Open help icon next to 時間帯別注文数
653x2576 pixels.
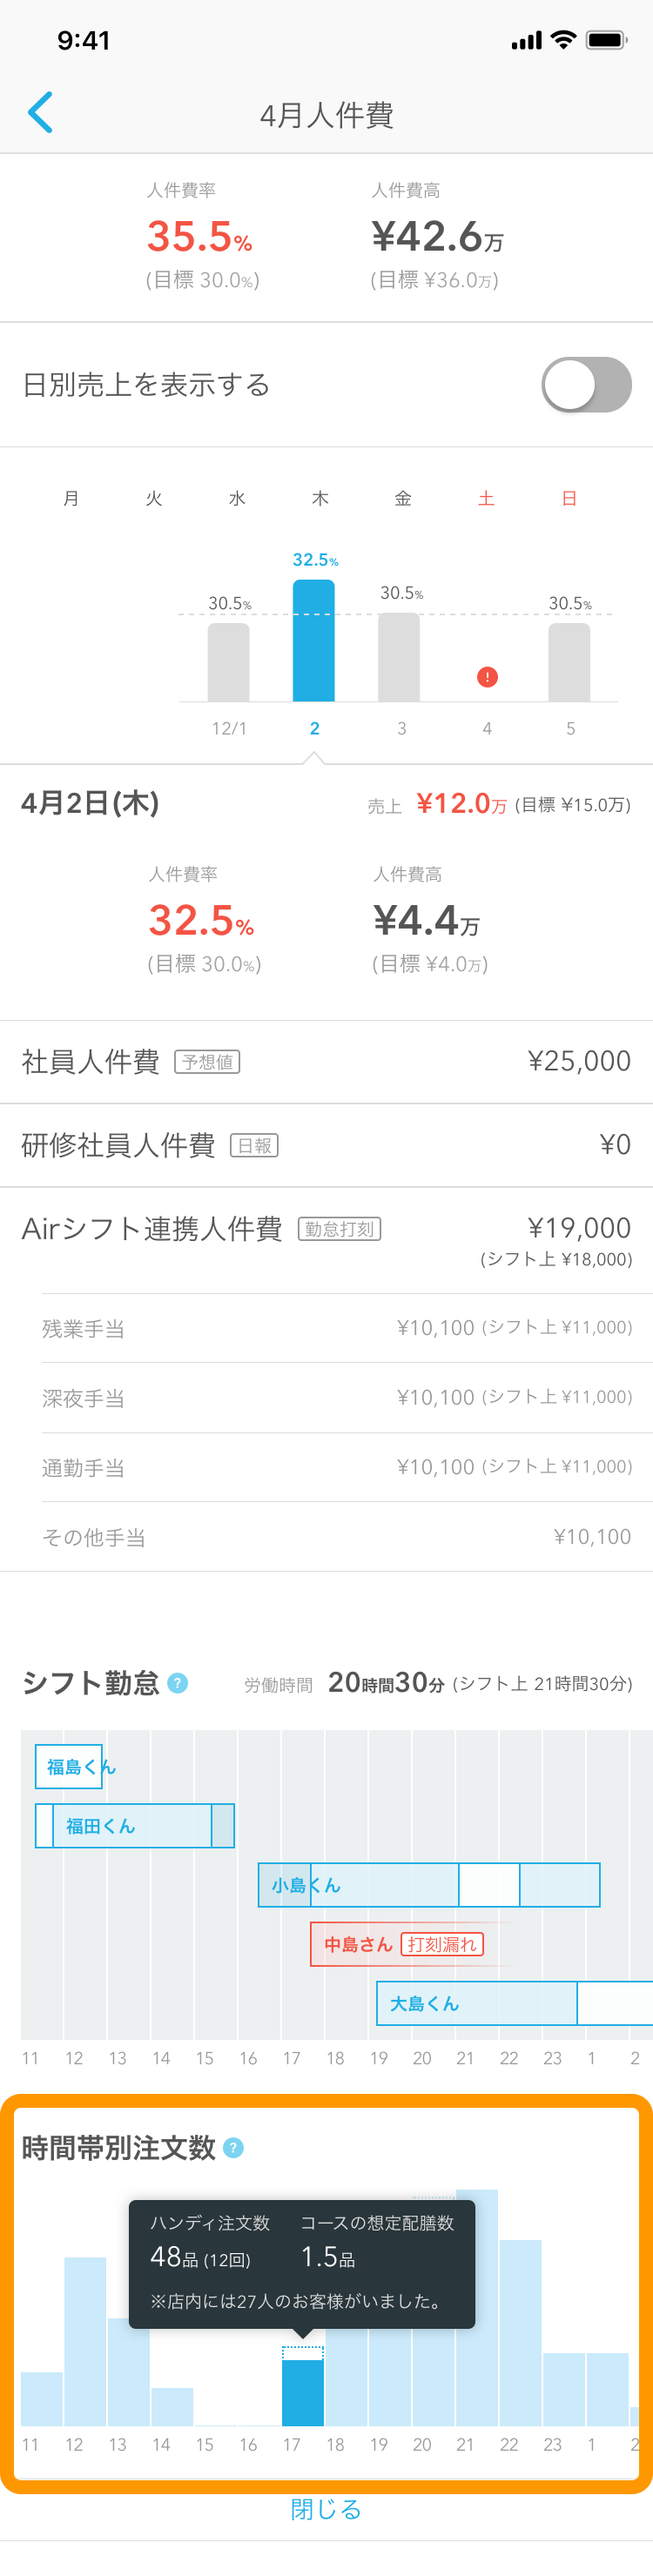[x=233, y=2148]
